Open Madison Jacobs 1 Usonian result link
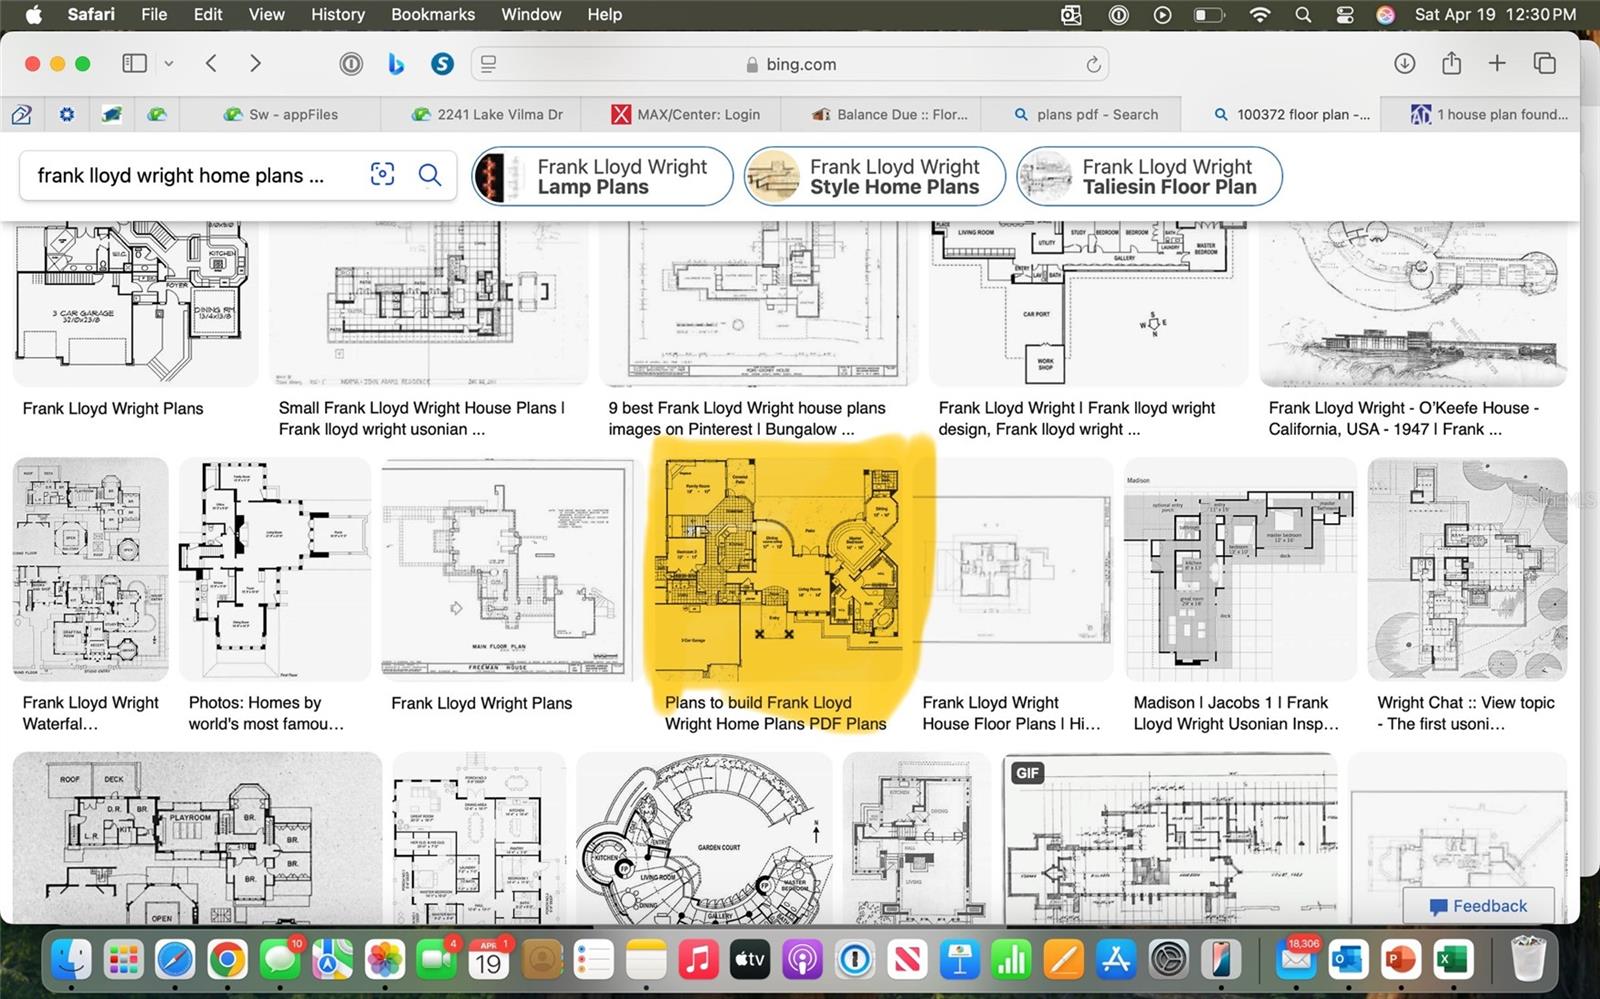1600x999 pixels. pyautogui.click(x=1235, y=713)
